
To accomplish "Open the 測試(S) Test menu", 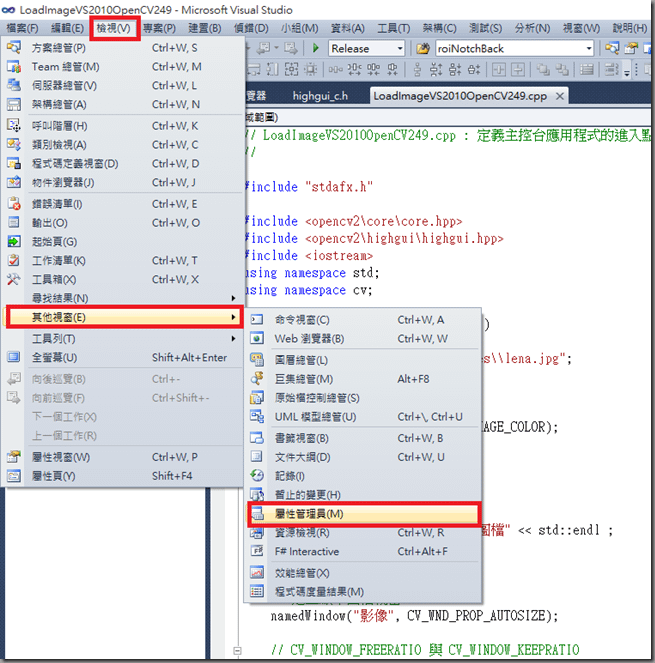I will coord(485,28).
